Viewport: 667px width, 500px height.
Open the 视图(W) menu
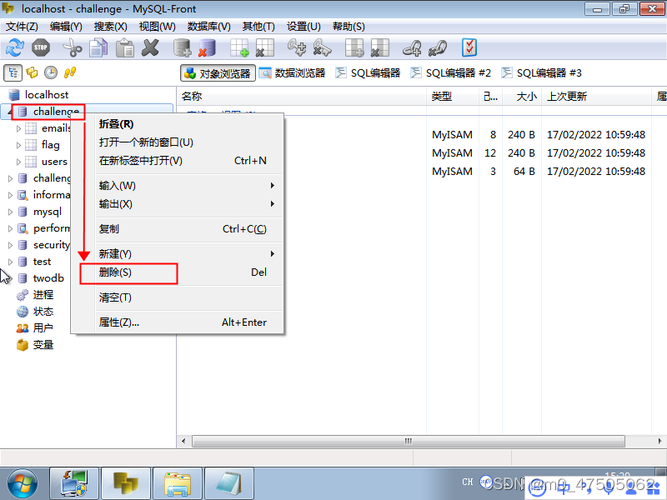point(157,27)
